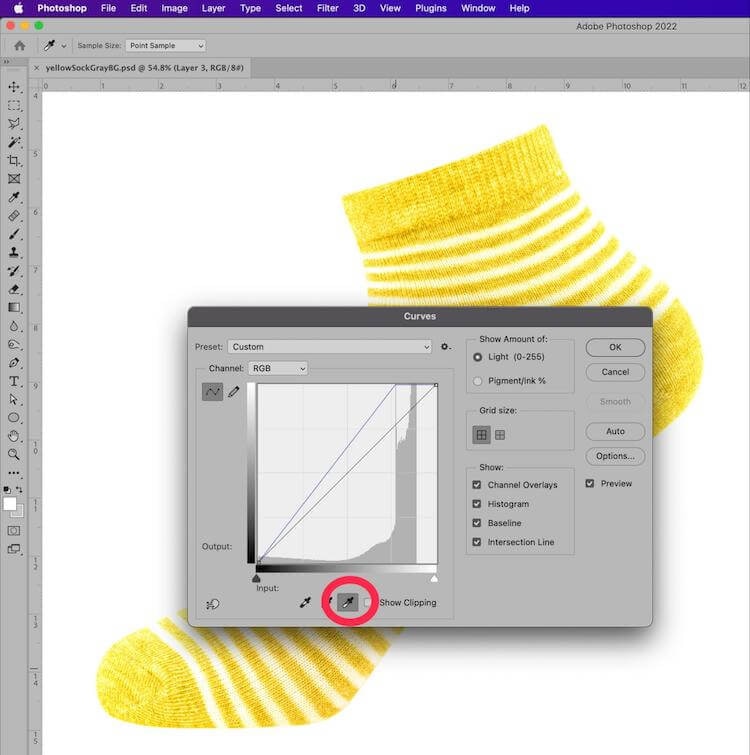Select the Move tool in the toolbar

pos(14,87)
